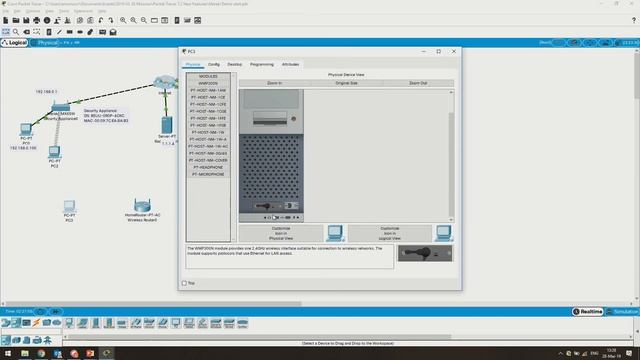Image resolution: width=640 pixels, height=360 pixels.
Task: Click Zoom In in Physical Device View
Action: [x=274, y=83]
